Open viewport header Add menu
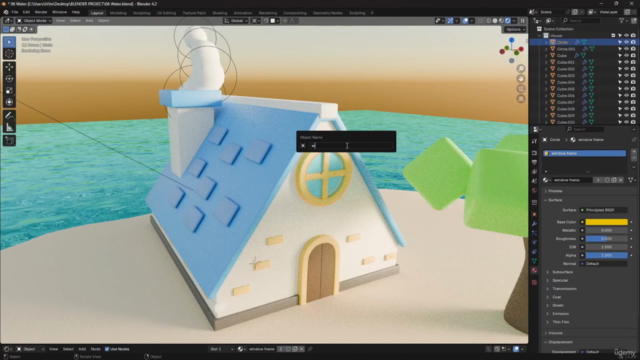The image size is (640, 360). point(89,20)
